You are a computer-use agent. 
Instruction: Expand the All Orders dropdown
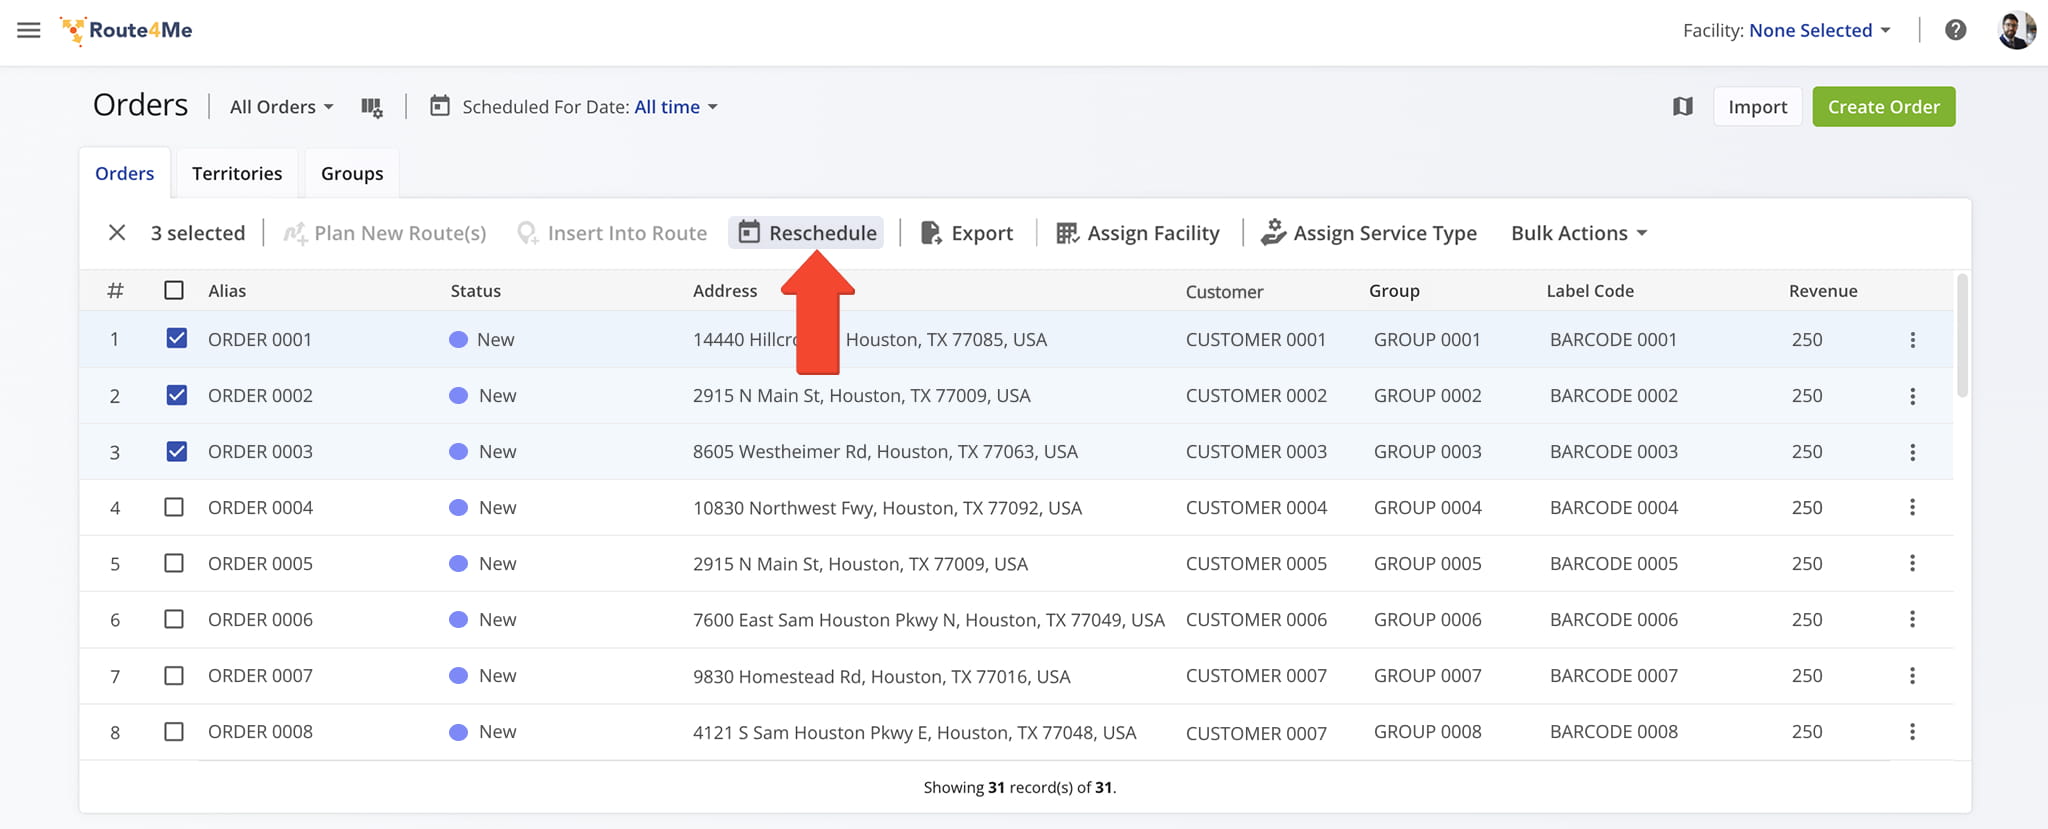pos(282,107)
